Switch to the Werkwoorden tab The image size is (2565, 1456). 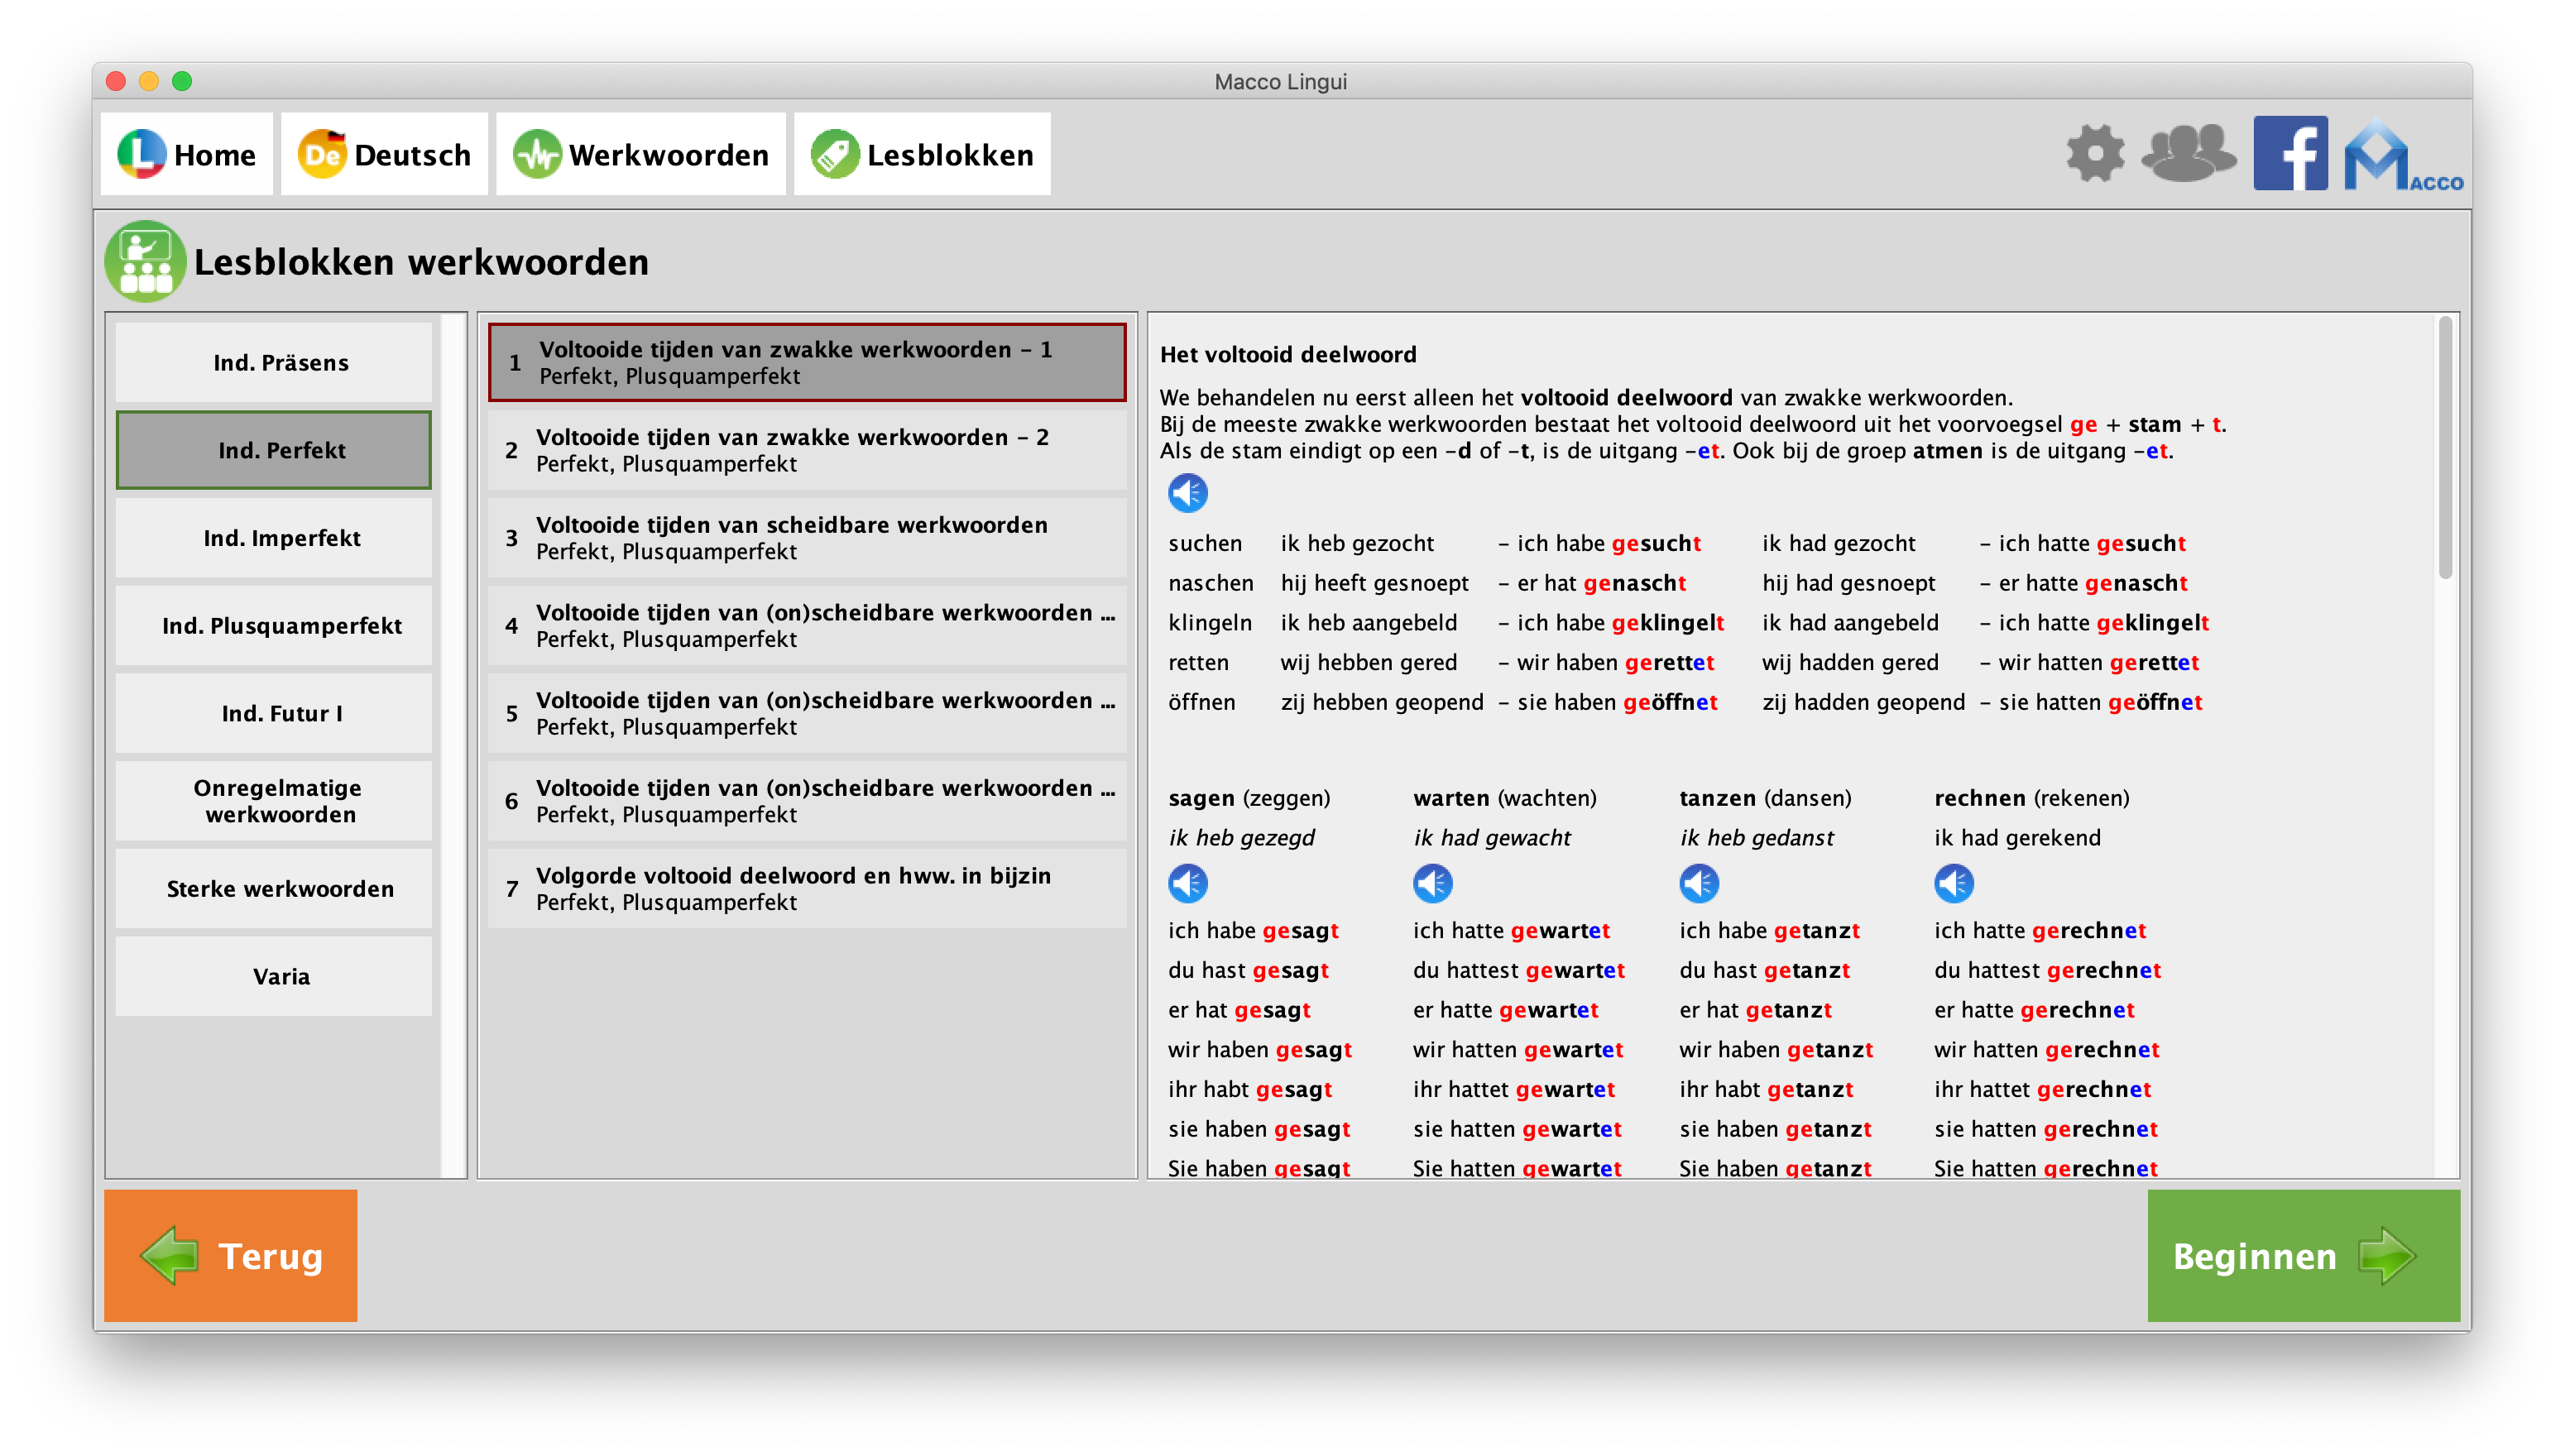[x=641, y=155]
